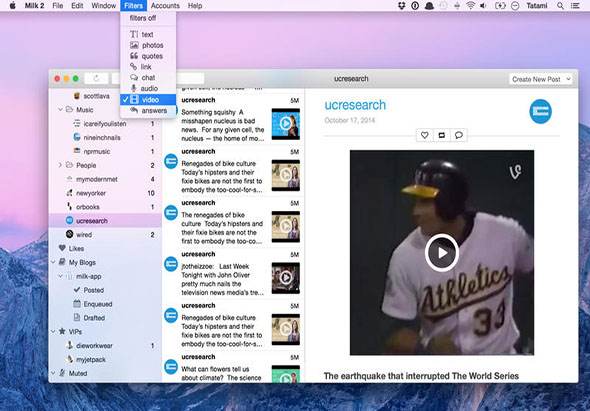Choose the answers filter

click(x=148, y=111)
